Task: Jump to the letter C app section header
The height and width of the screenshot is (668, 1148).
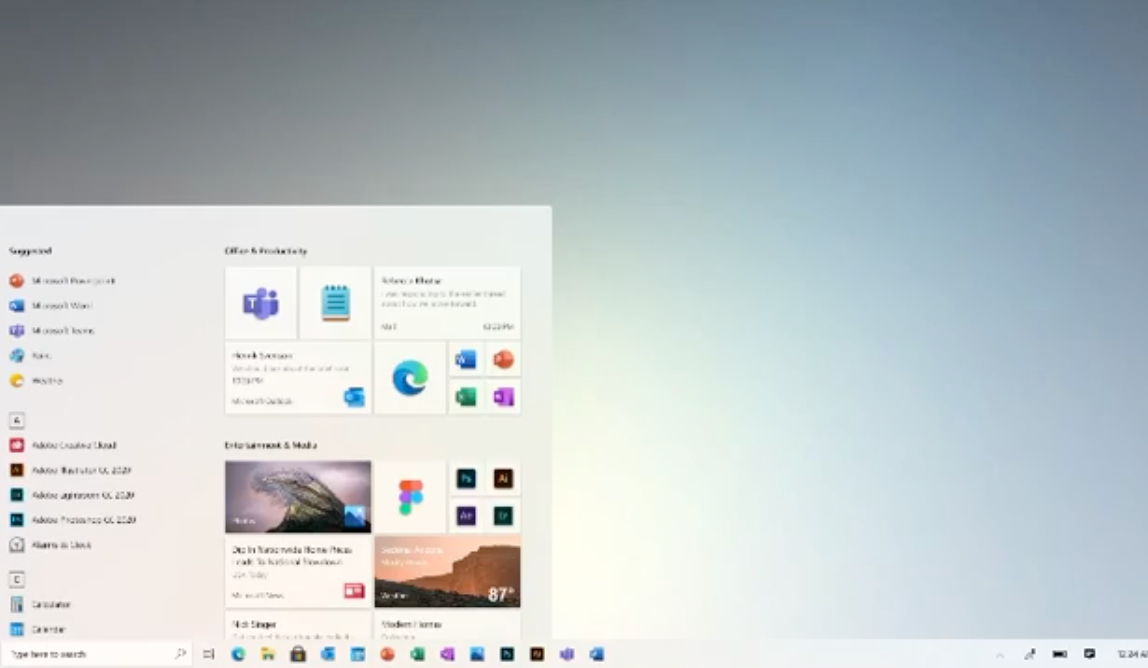Action: point(17,579)
